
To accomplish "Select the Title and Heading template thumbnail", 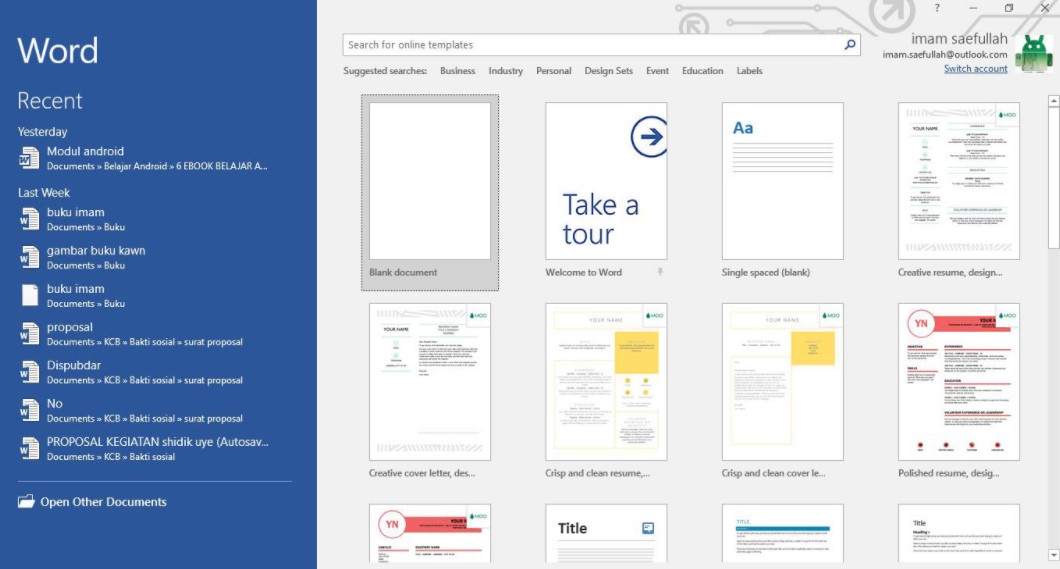I will tap(959, 533).
